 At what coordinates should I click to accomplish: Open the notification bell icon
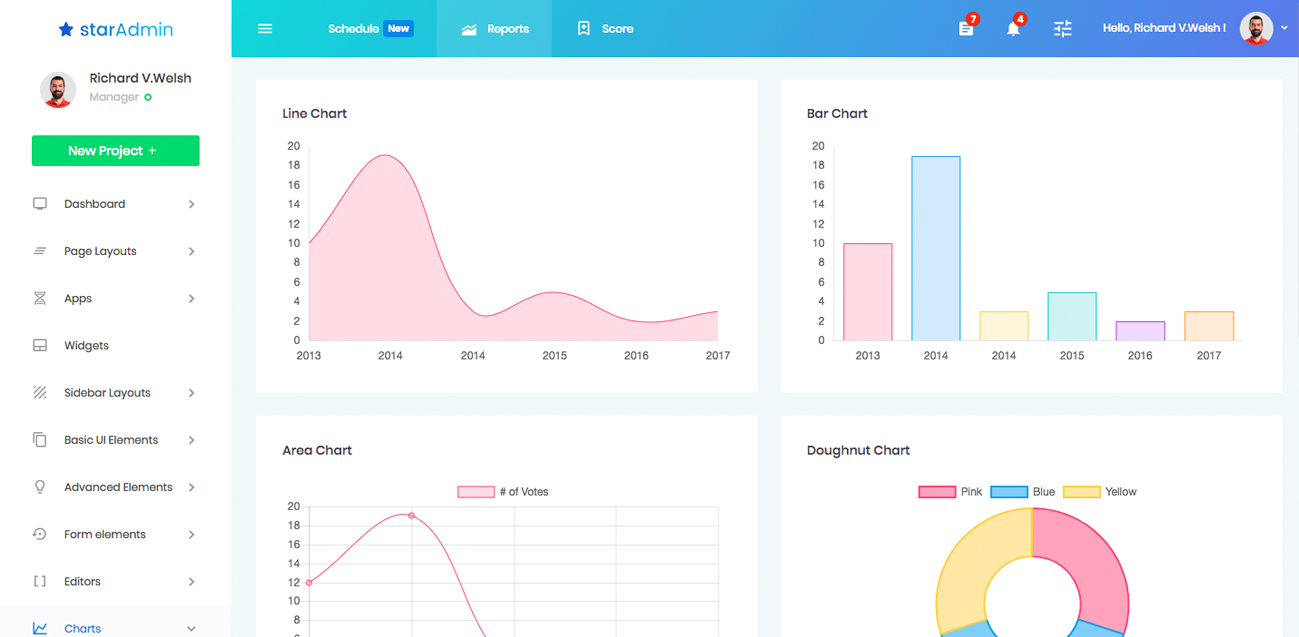[1013, 28]
